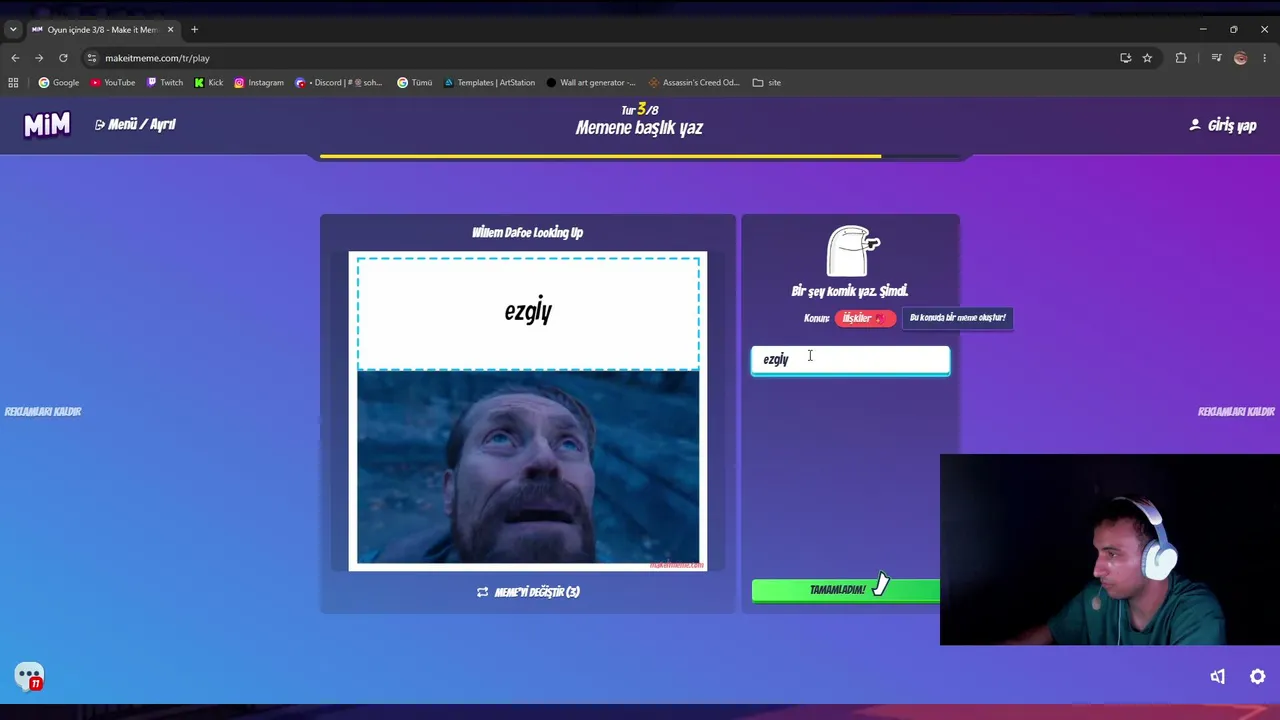The width and height of the screenshot is (1280, 720).
Task: Open the Google bookmark
Action: (59, 83)
